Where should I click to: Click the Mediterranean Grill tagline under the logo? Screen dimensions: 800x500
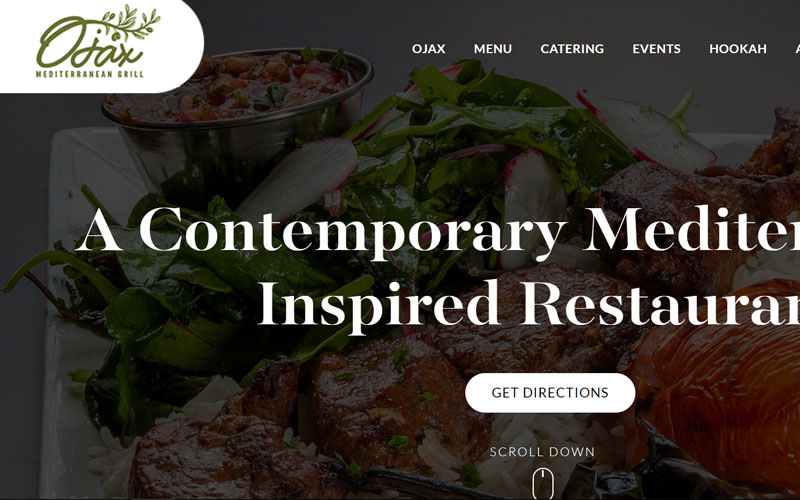tap(90, 74)
